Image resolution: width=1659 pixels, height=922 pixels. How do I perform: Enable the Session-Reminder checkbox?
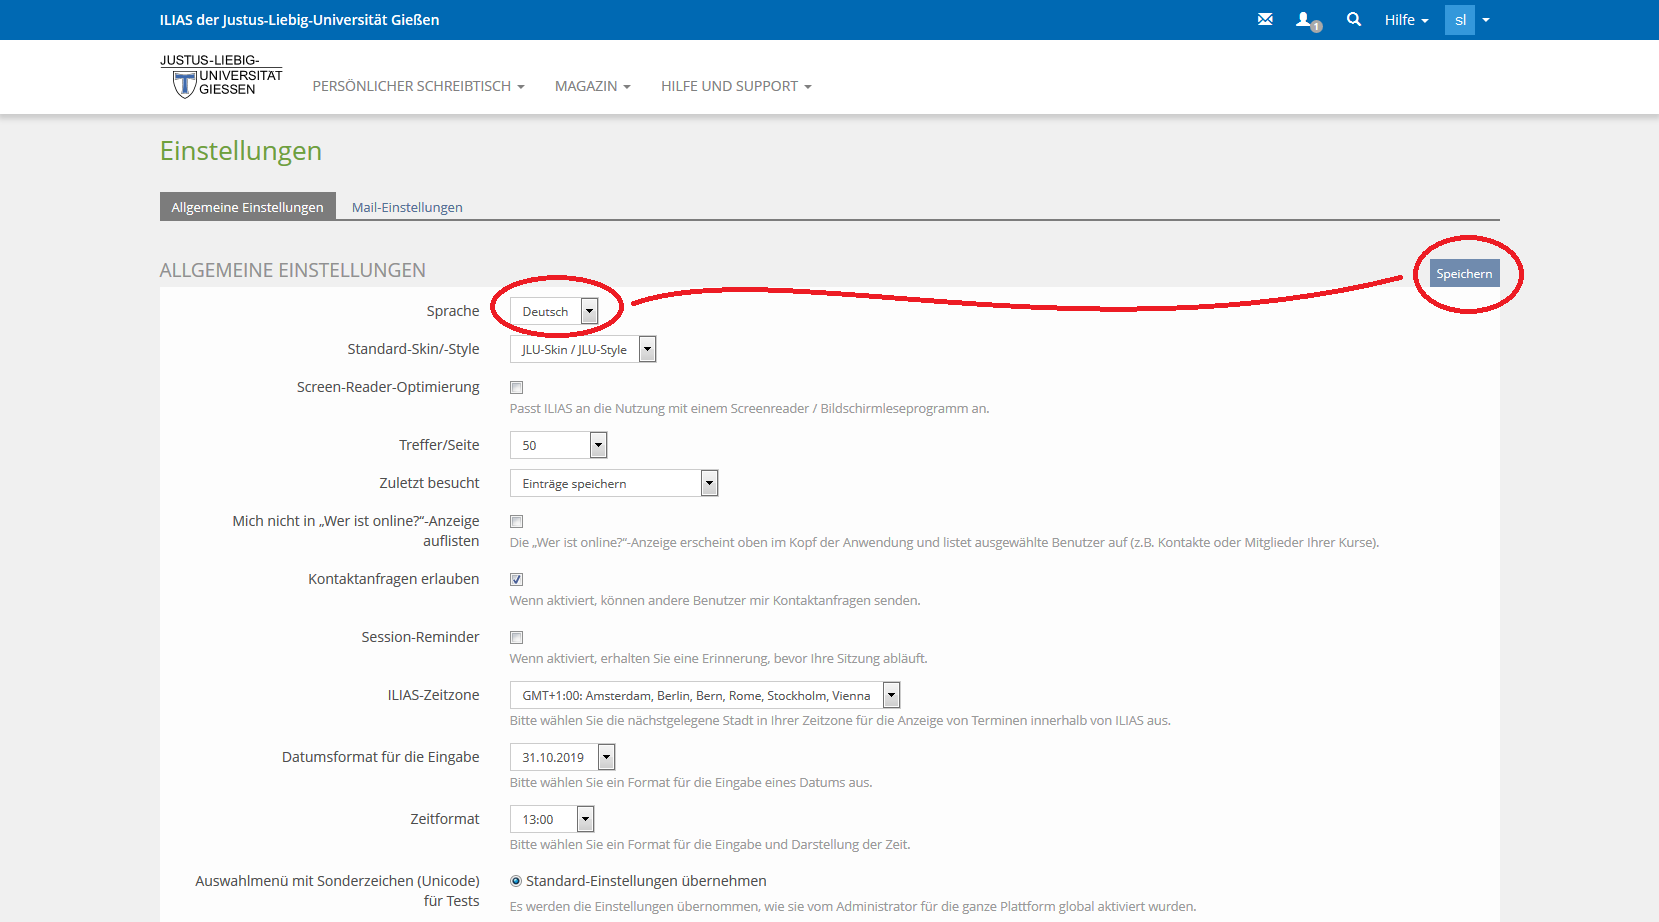(x=517, y=638)
